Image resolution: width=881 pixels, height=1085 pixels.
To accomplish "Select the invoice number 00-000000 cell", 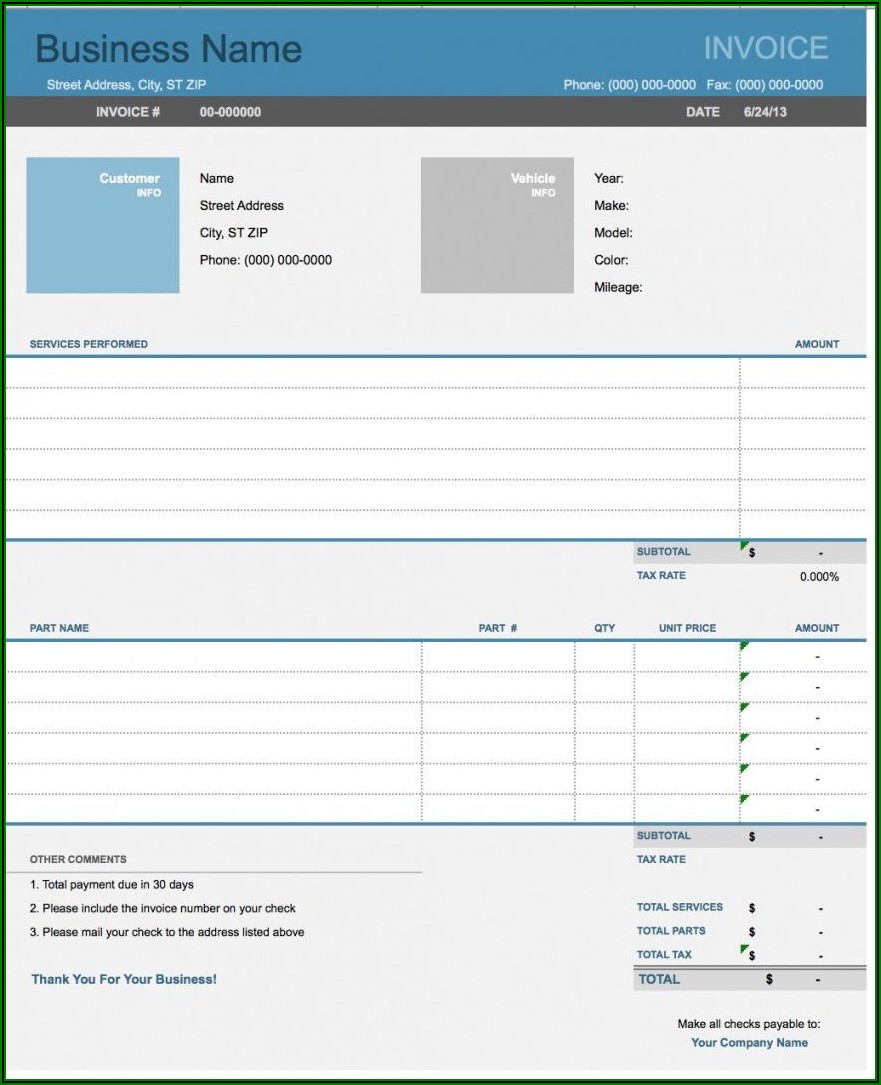I will click(x=230, y=112).
